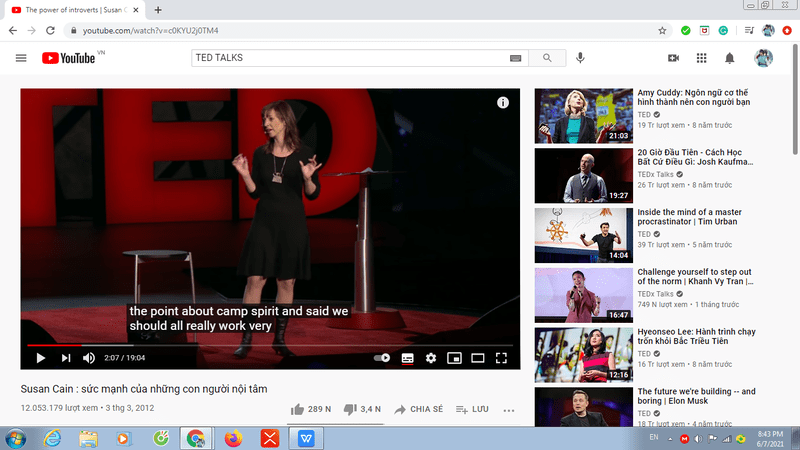Like the video with thumbs up

[297, 409]
